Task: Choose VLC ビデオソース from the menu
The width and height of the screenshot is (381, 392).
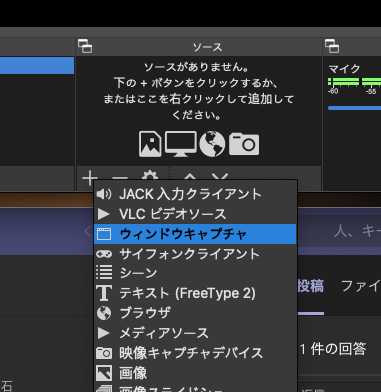Action: (x=195, y=214)
